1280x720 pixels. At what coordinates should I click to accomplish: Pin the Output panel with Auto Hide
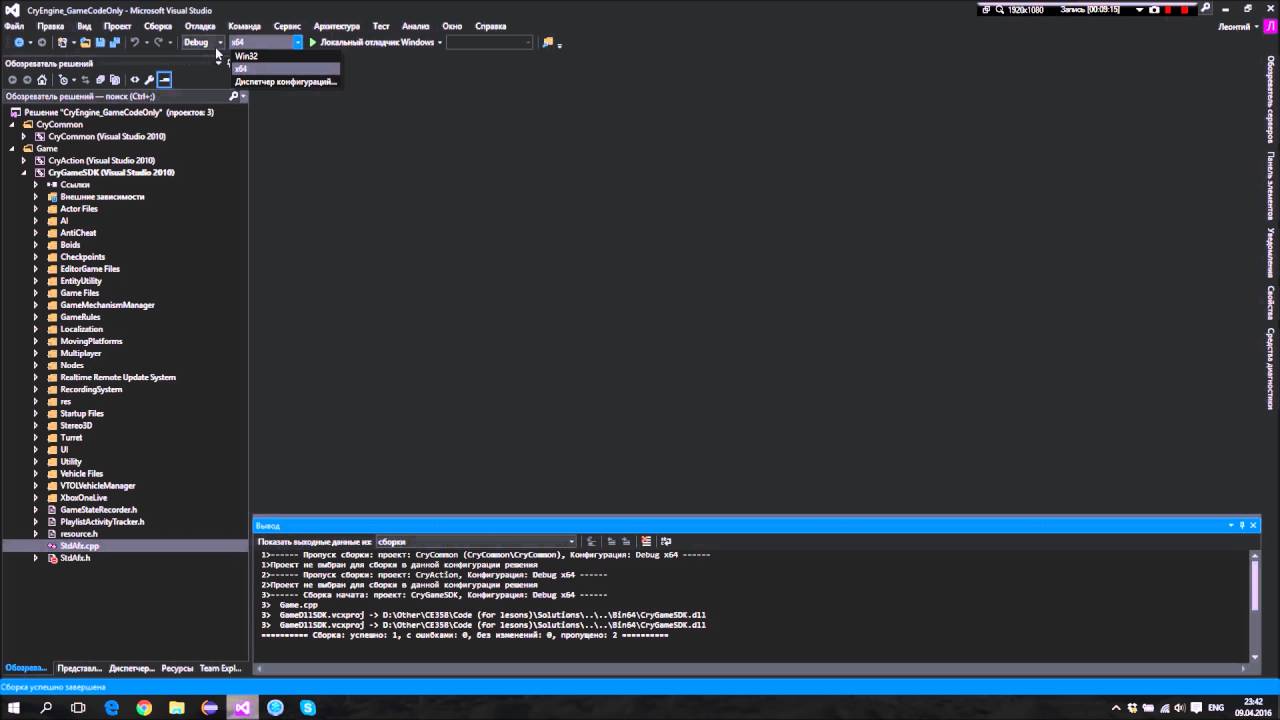1242,525
